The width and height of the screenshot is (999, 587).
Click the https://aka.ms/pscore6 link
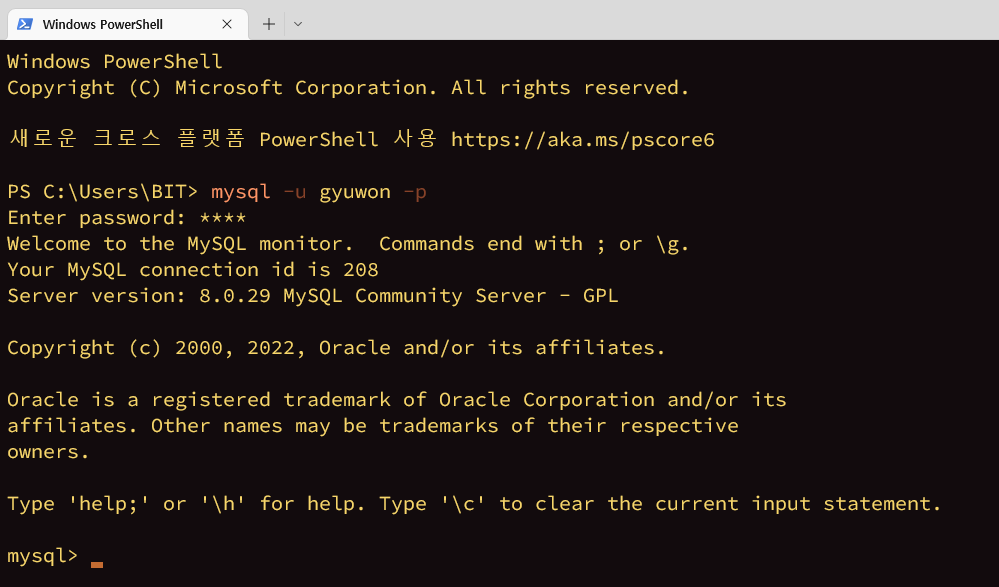tap(582, 139)
